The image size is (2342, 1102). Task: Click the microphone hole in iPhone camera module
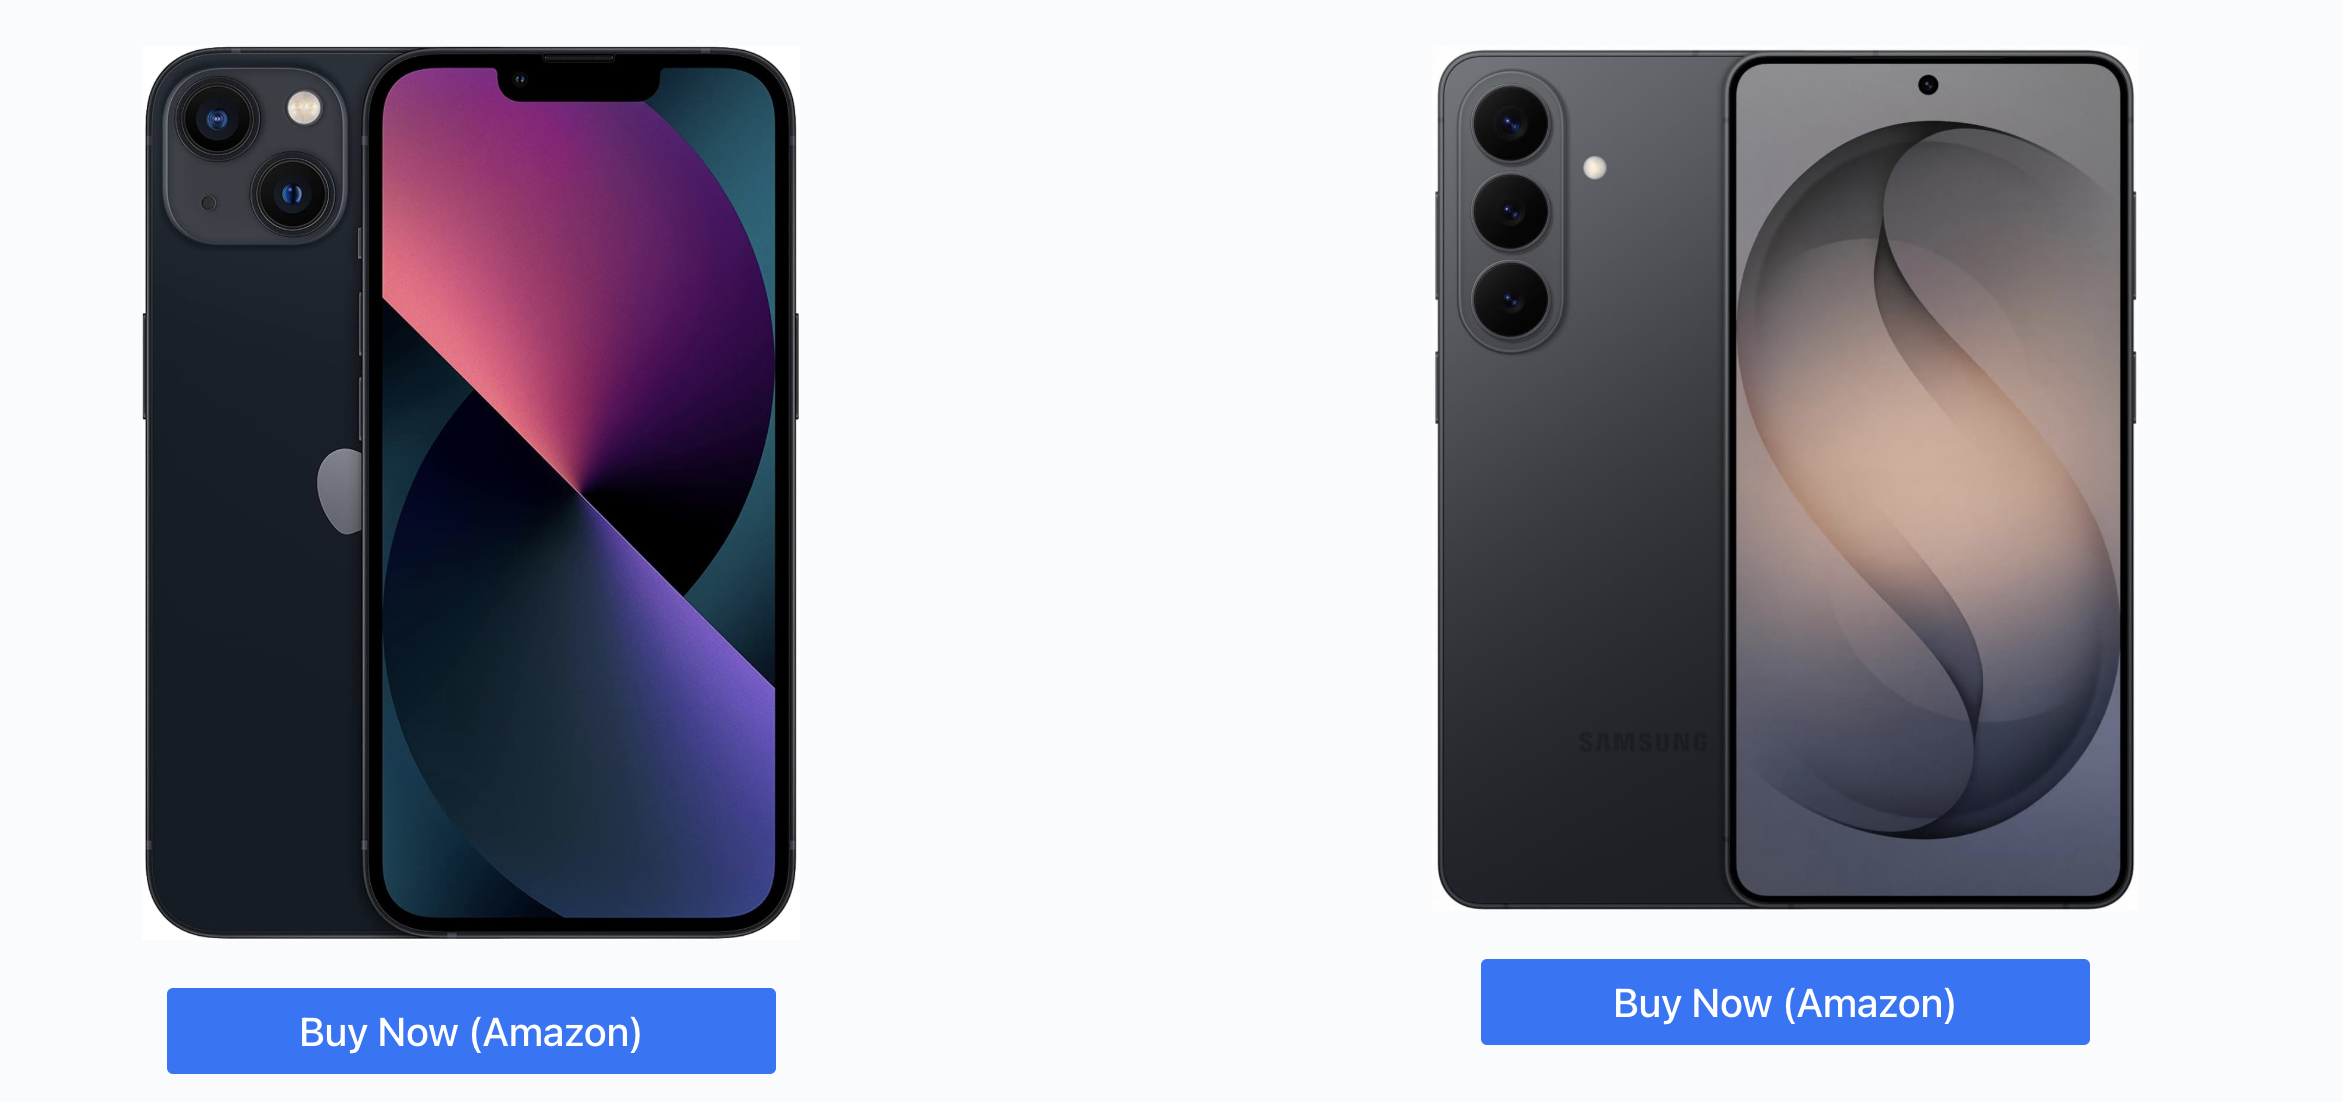click(209, 203)
